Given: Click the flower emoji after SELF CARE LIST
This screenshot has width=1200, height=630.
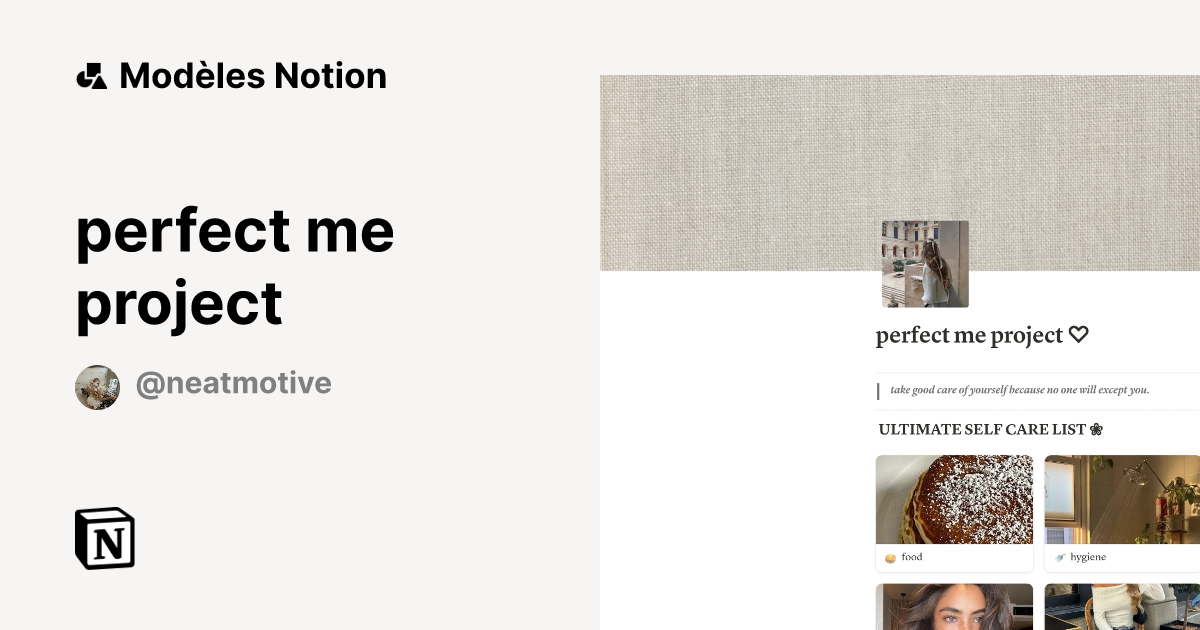Looking at the screenshot, I should (1097, 429).
